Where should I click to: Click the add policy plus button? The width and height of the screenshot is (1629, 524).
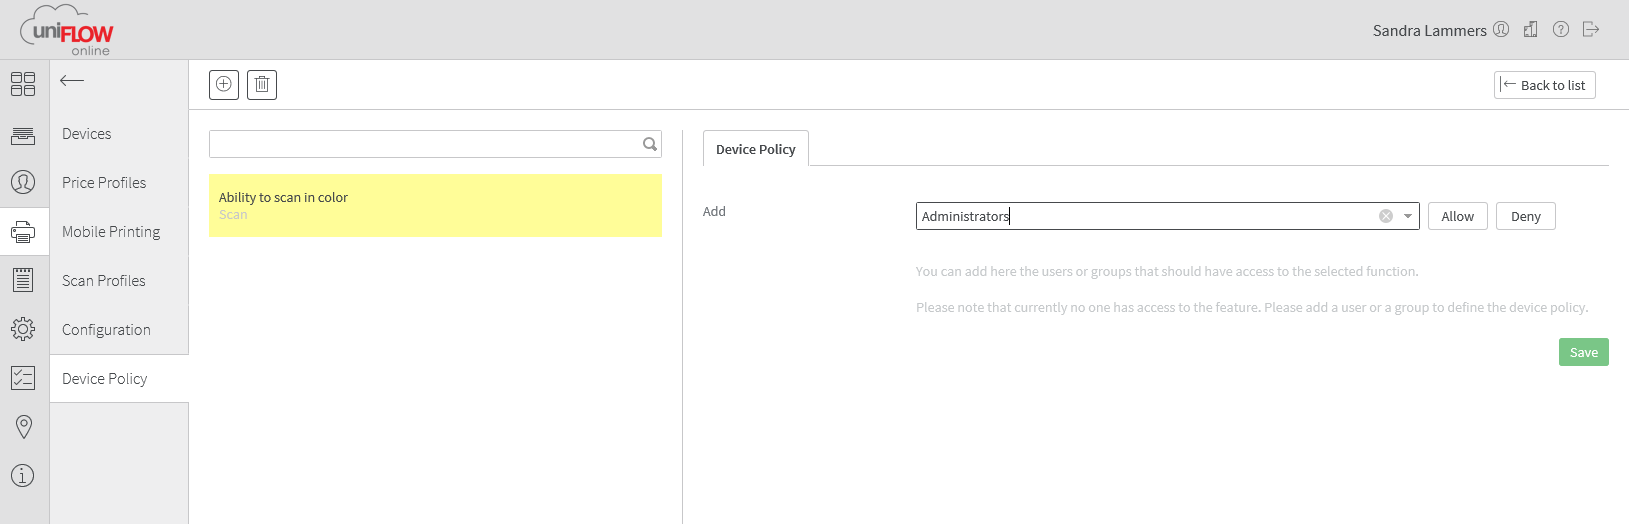point(224,85)
